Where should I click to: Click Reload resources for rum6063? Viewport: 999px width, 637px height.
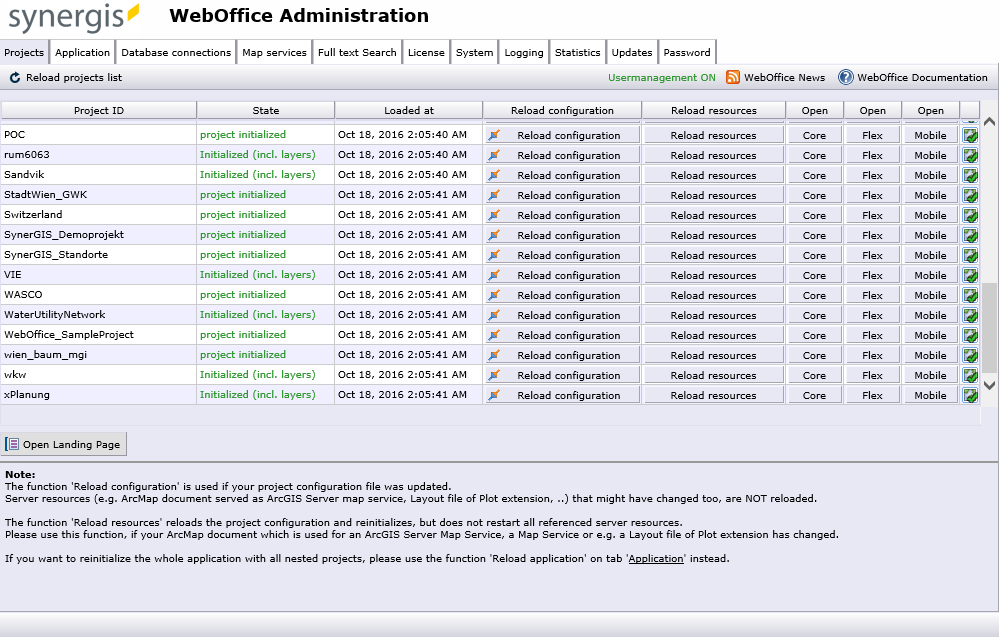(x=713, y=154)
